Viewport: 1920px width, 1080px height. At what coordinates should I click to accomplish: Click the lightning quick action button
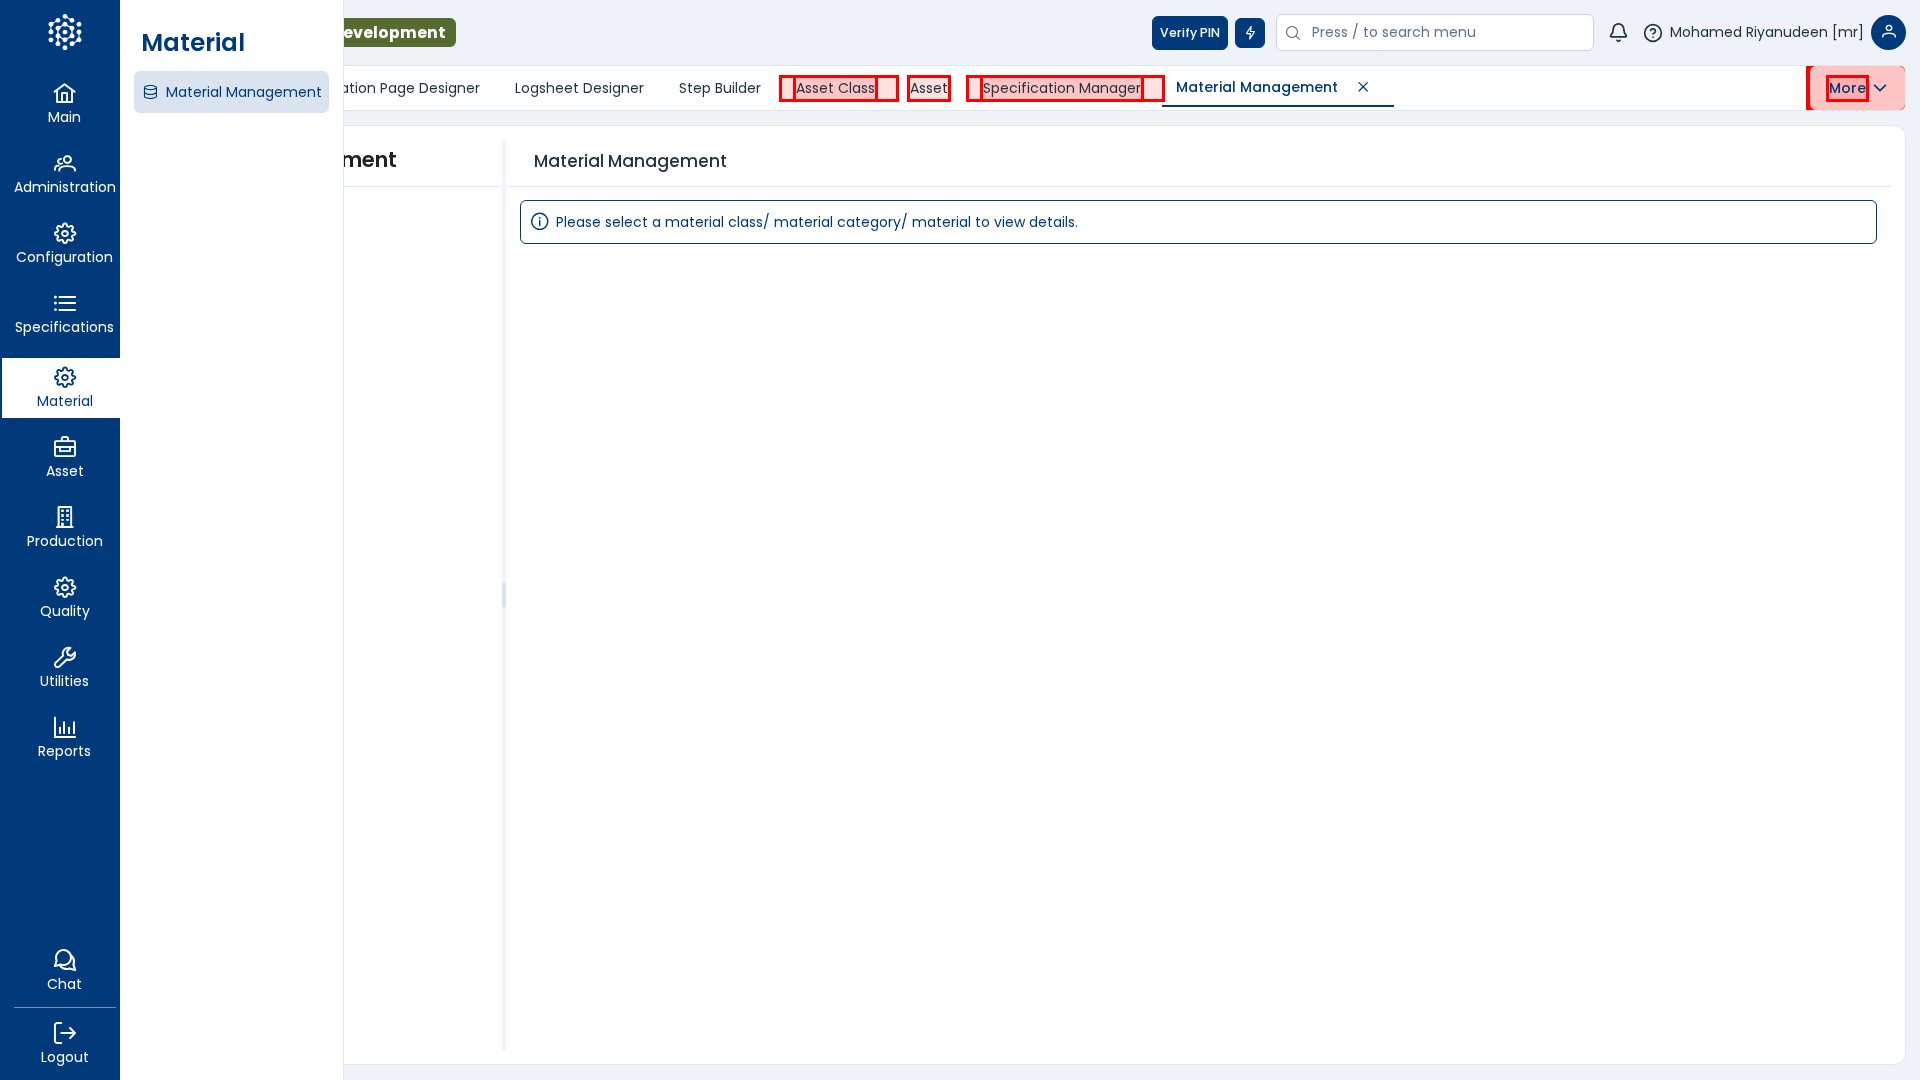tap(1250, 33)
